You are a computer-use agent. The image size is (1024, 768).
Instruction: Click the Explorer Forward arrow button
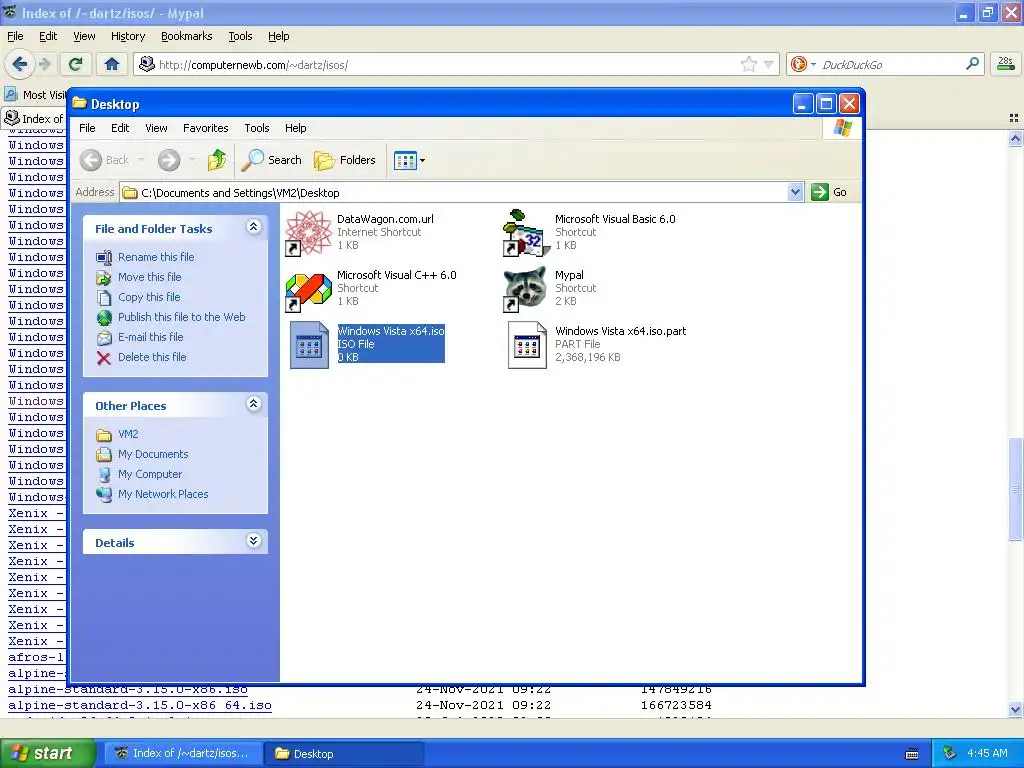tap(168, 160)
